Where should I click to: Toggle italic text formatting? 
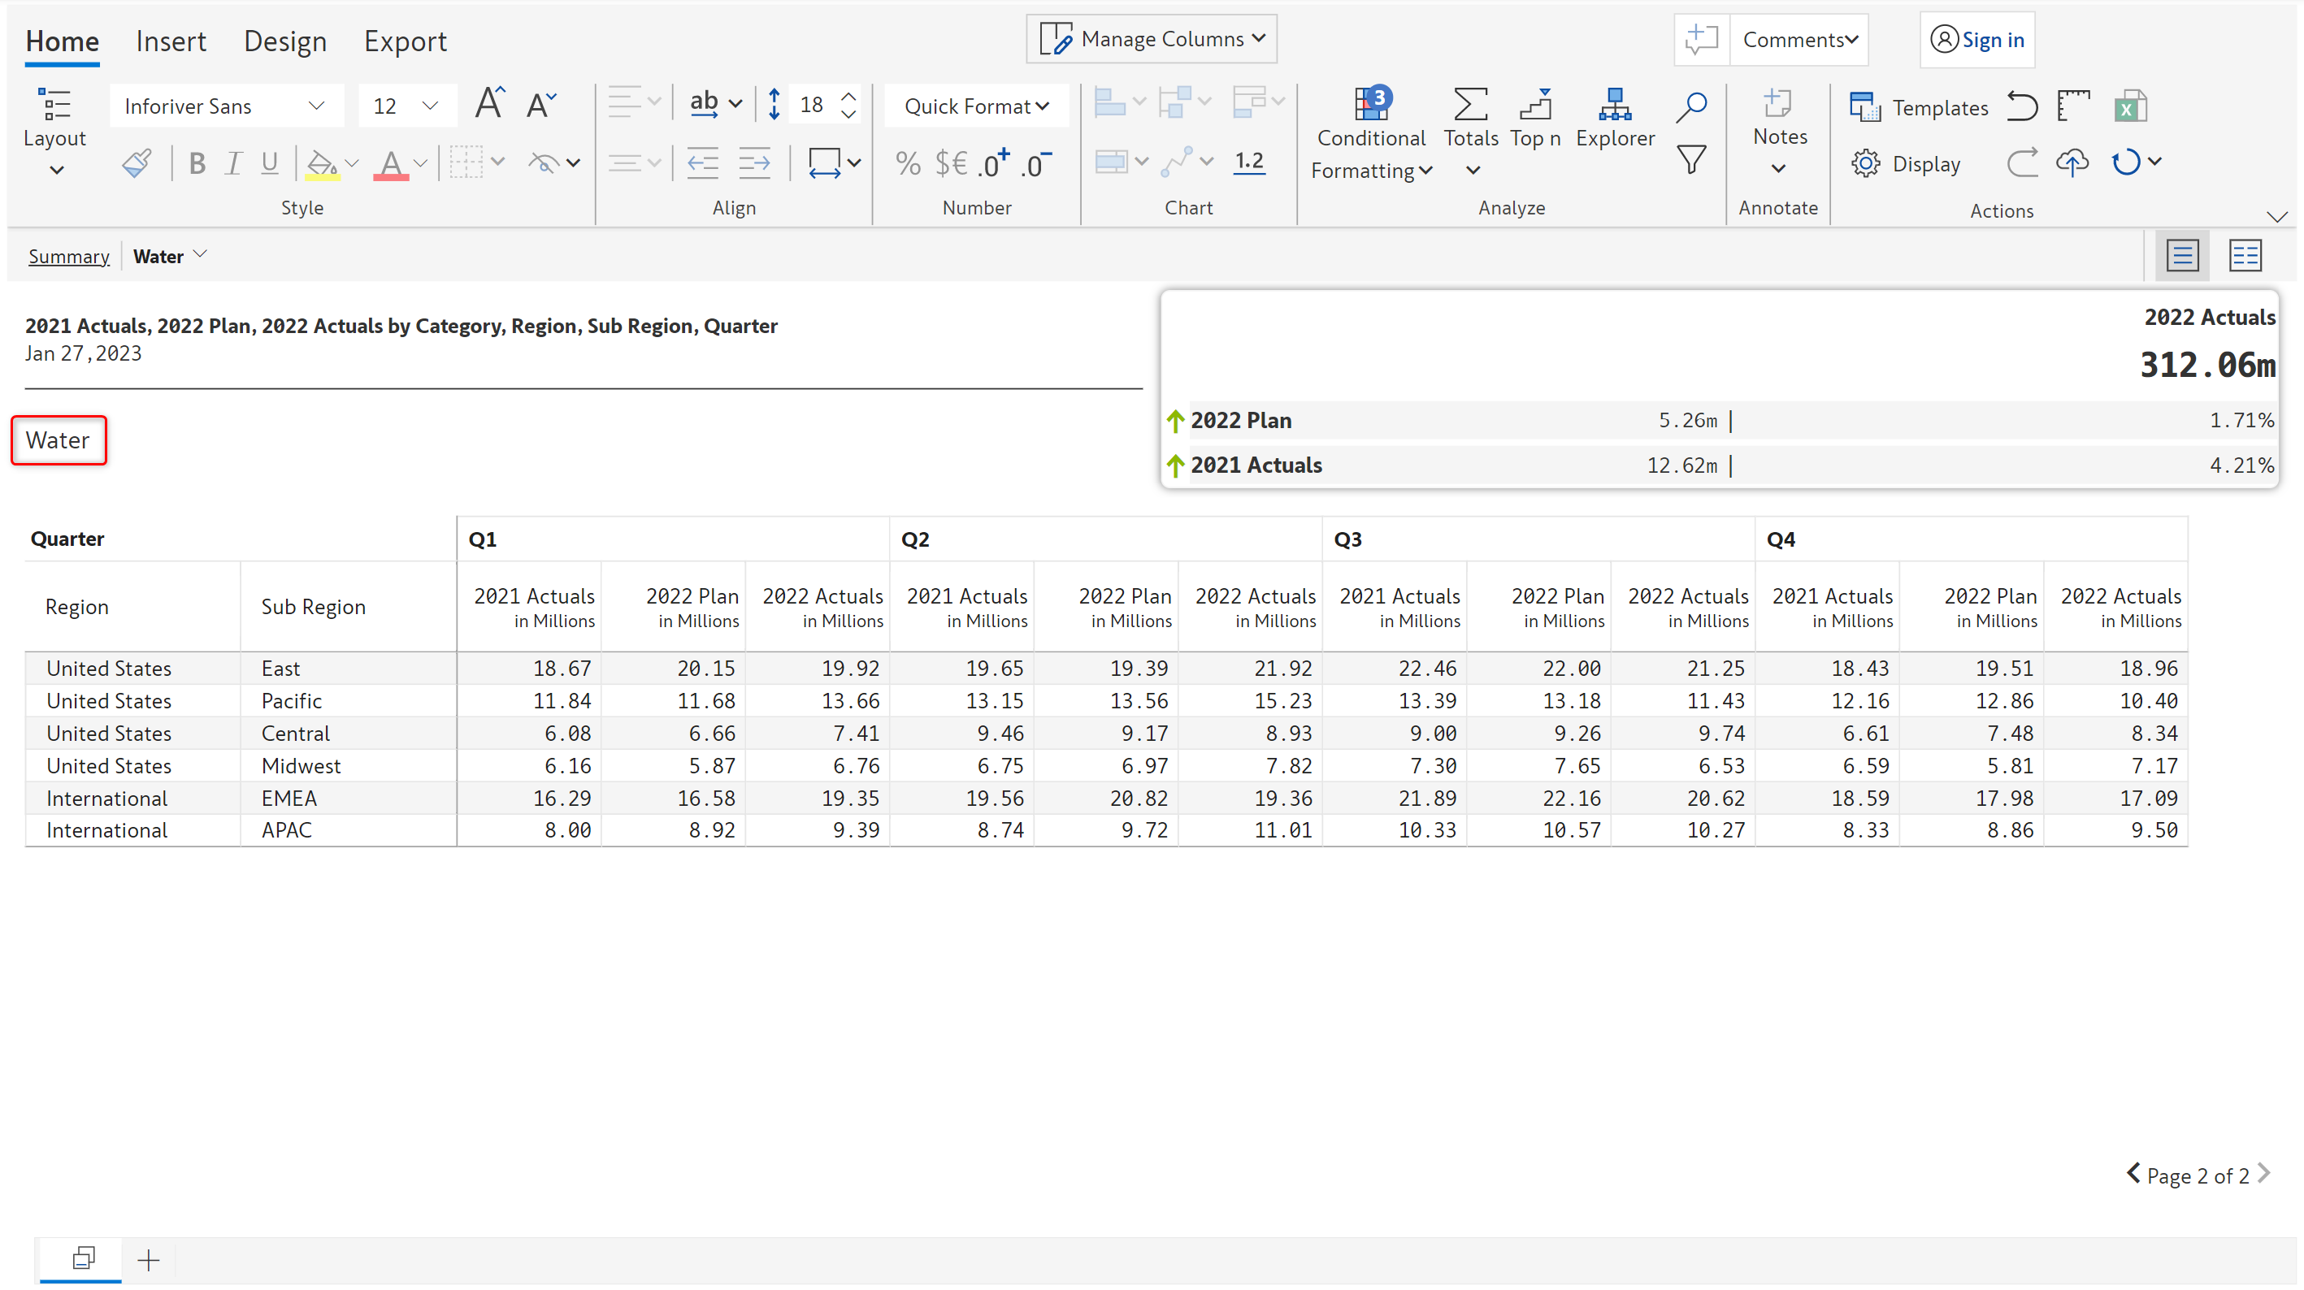point(233,163)
